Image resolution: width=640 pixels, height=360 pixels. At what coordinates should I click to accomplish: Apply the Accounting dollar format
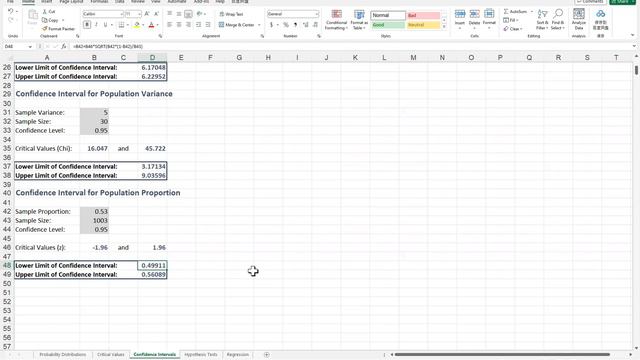[x=271, y=25]
